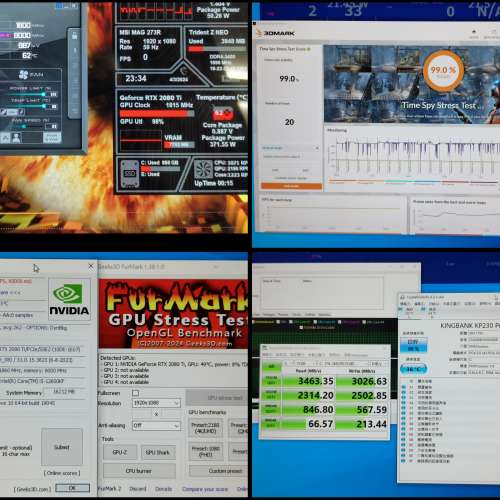Click the red GPU temperature indicator in the monitor panel
Viewport: 500px width, 500px height.
pos(222,113)
